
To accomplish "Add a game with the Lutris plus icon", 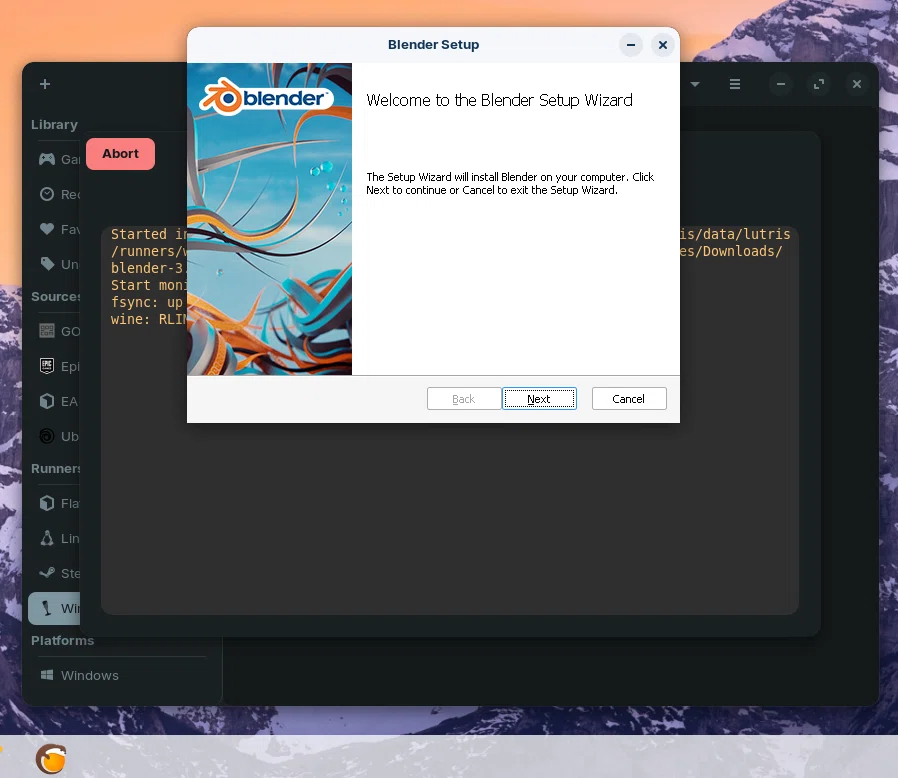I will [45, 84].
